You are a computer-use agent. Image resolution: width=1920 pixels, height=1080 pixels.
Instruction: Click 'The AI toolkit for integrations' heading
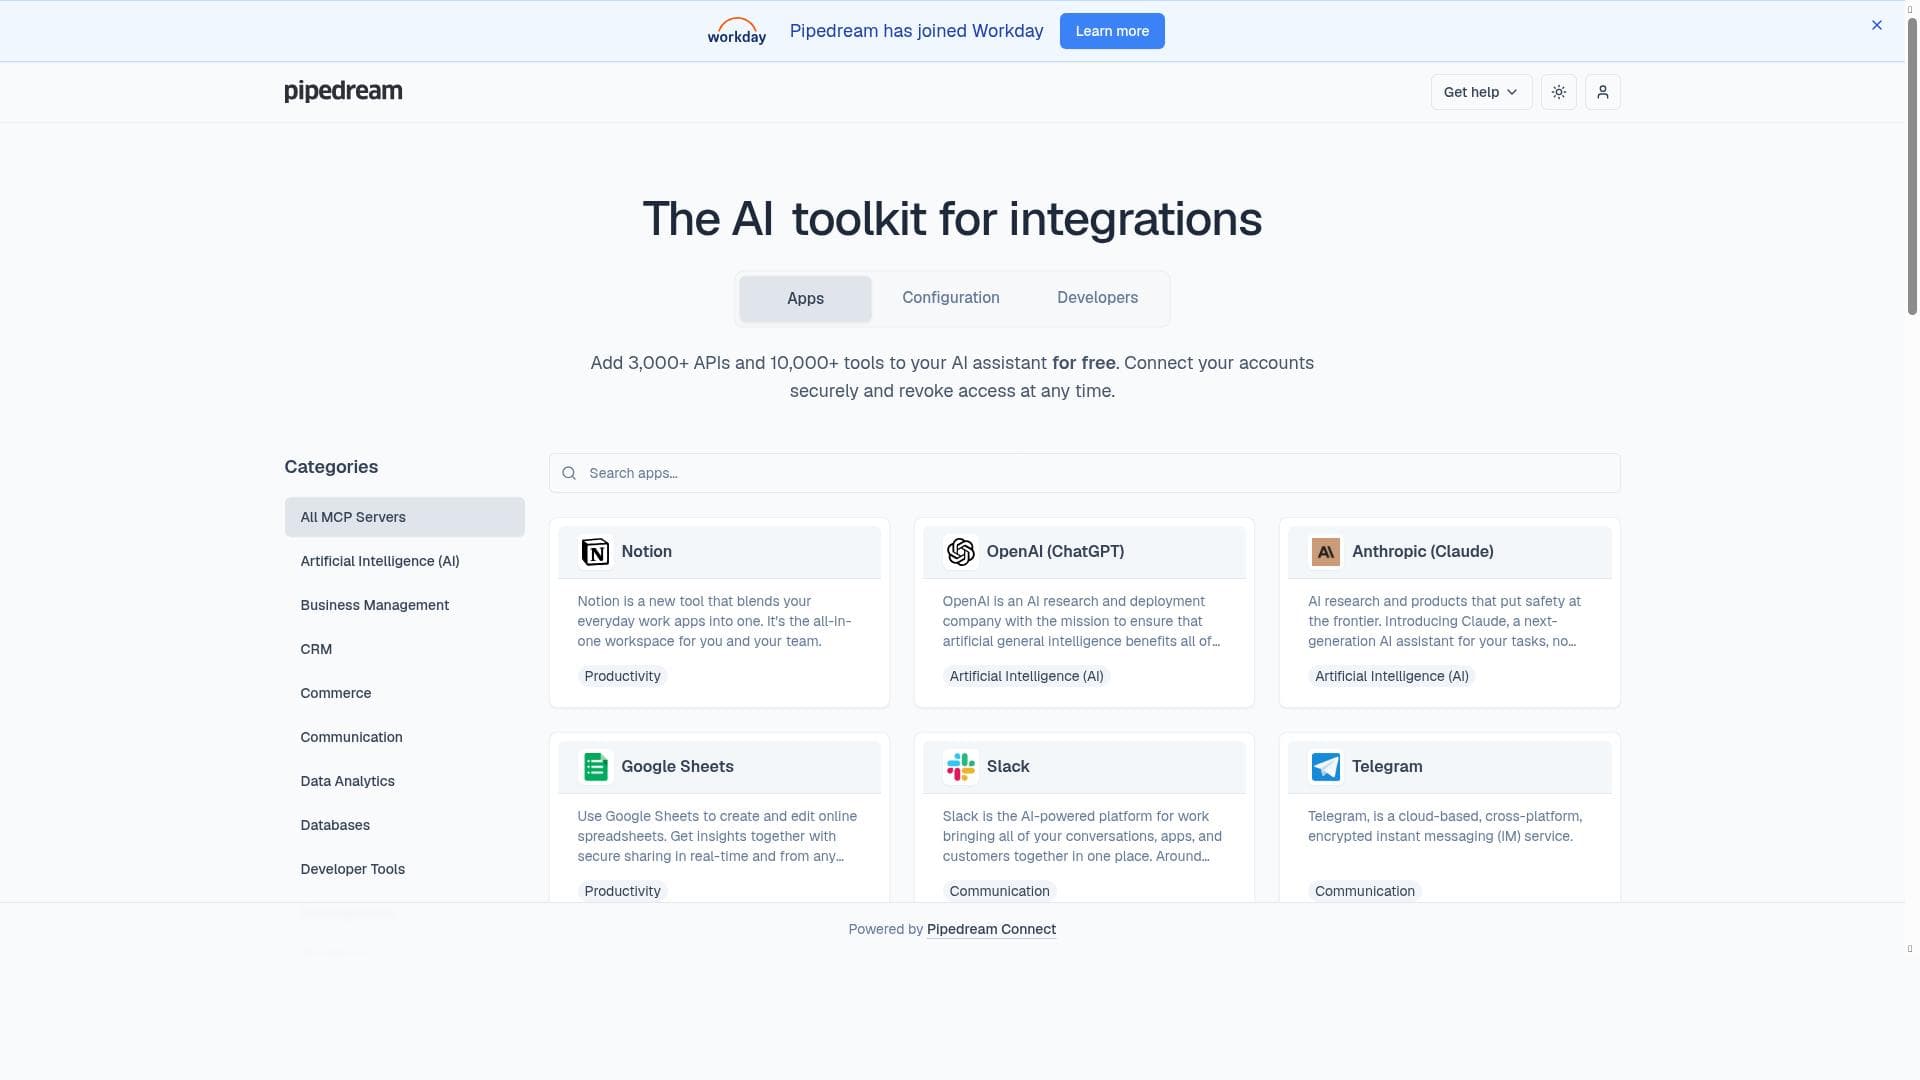click(x=952, y=219)
